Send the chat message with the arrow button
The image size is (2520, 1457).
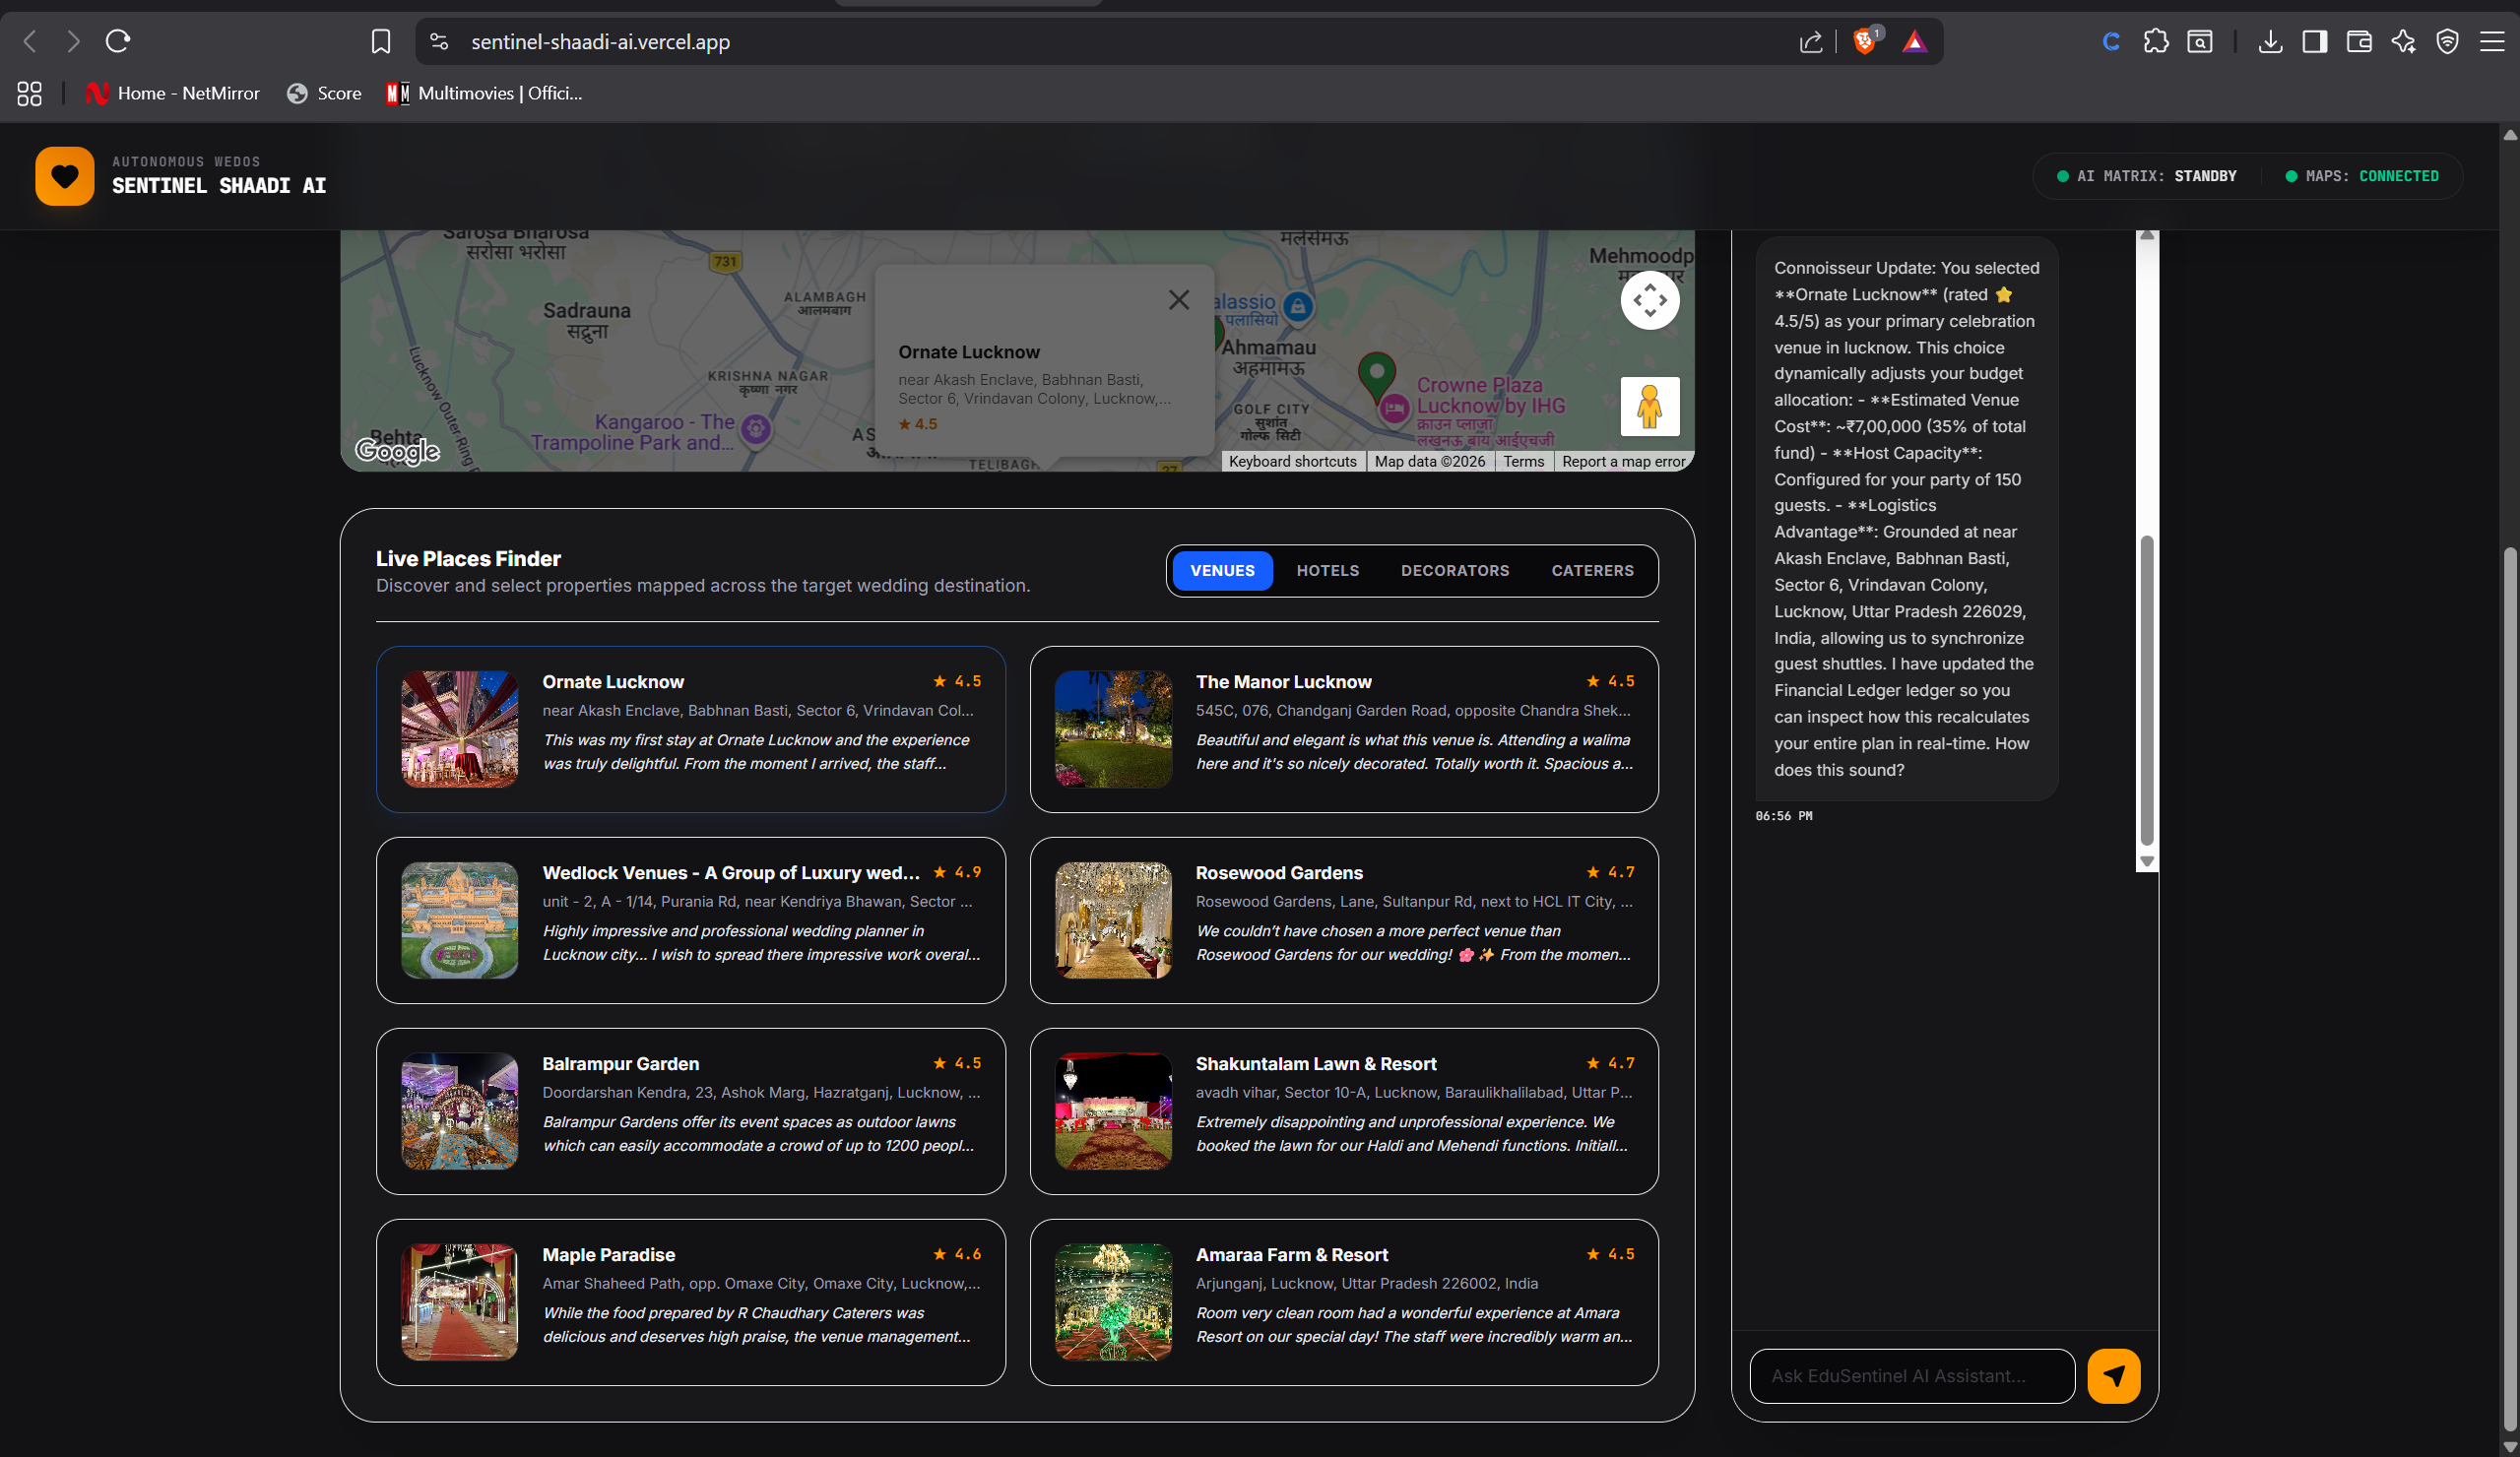[2114, 1376]
